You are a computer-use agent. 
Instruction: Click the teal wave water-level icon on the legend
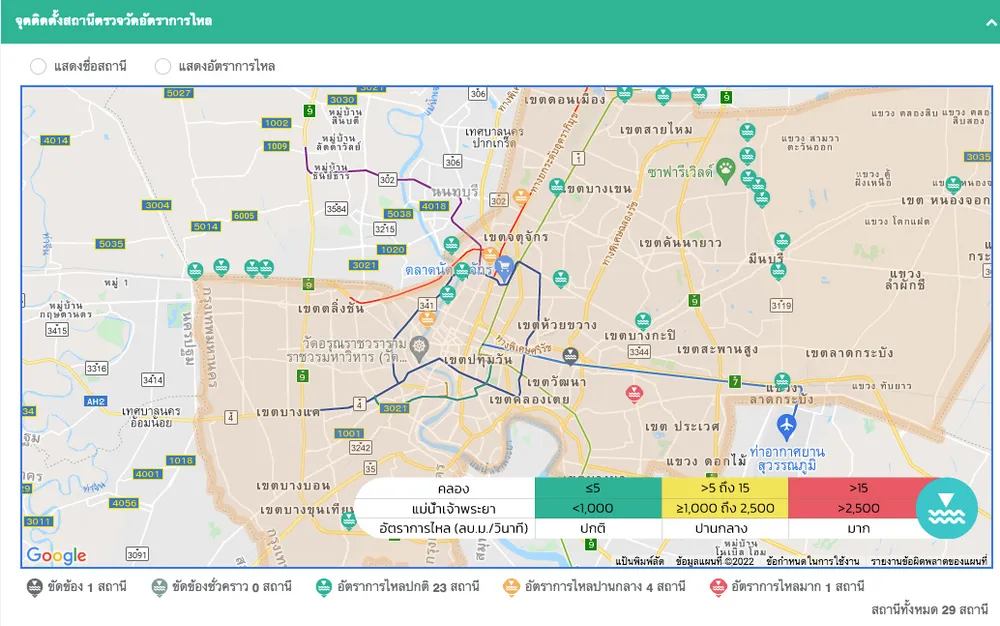(x=946, y=509)
